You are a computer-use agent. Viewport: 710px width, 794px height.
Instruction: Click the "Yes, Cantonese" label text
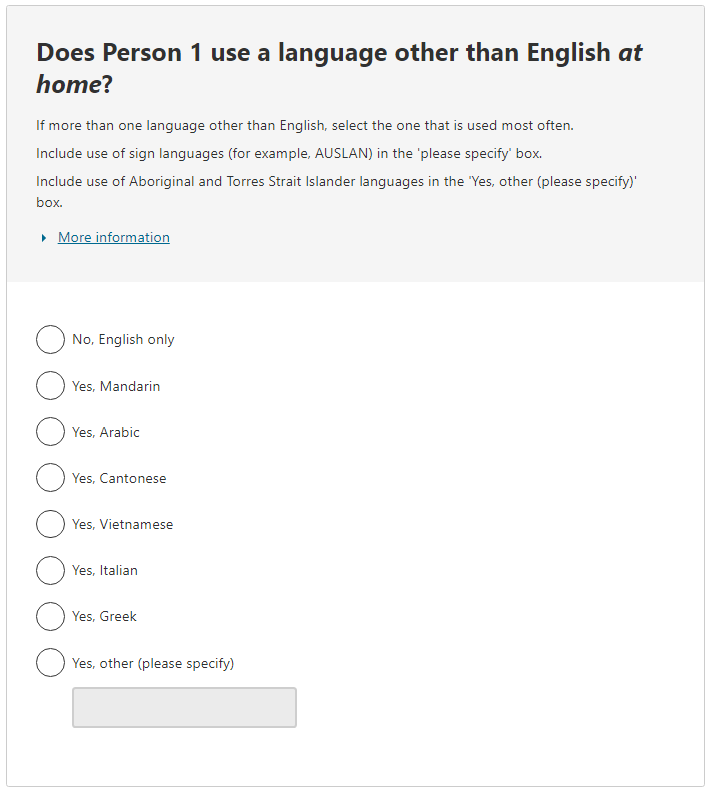[119, 478]
